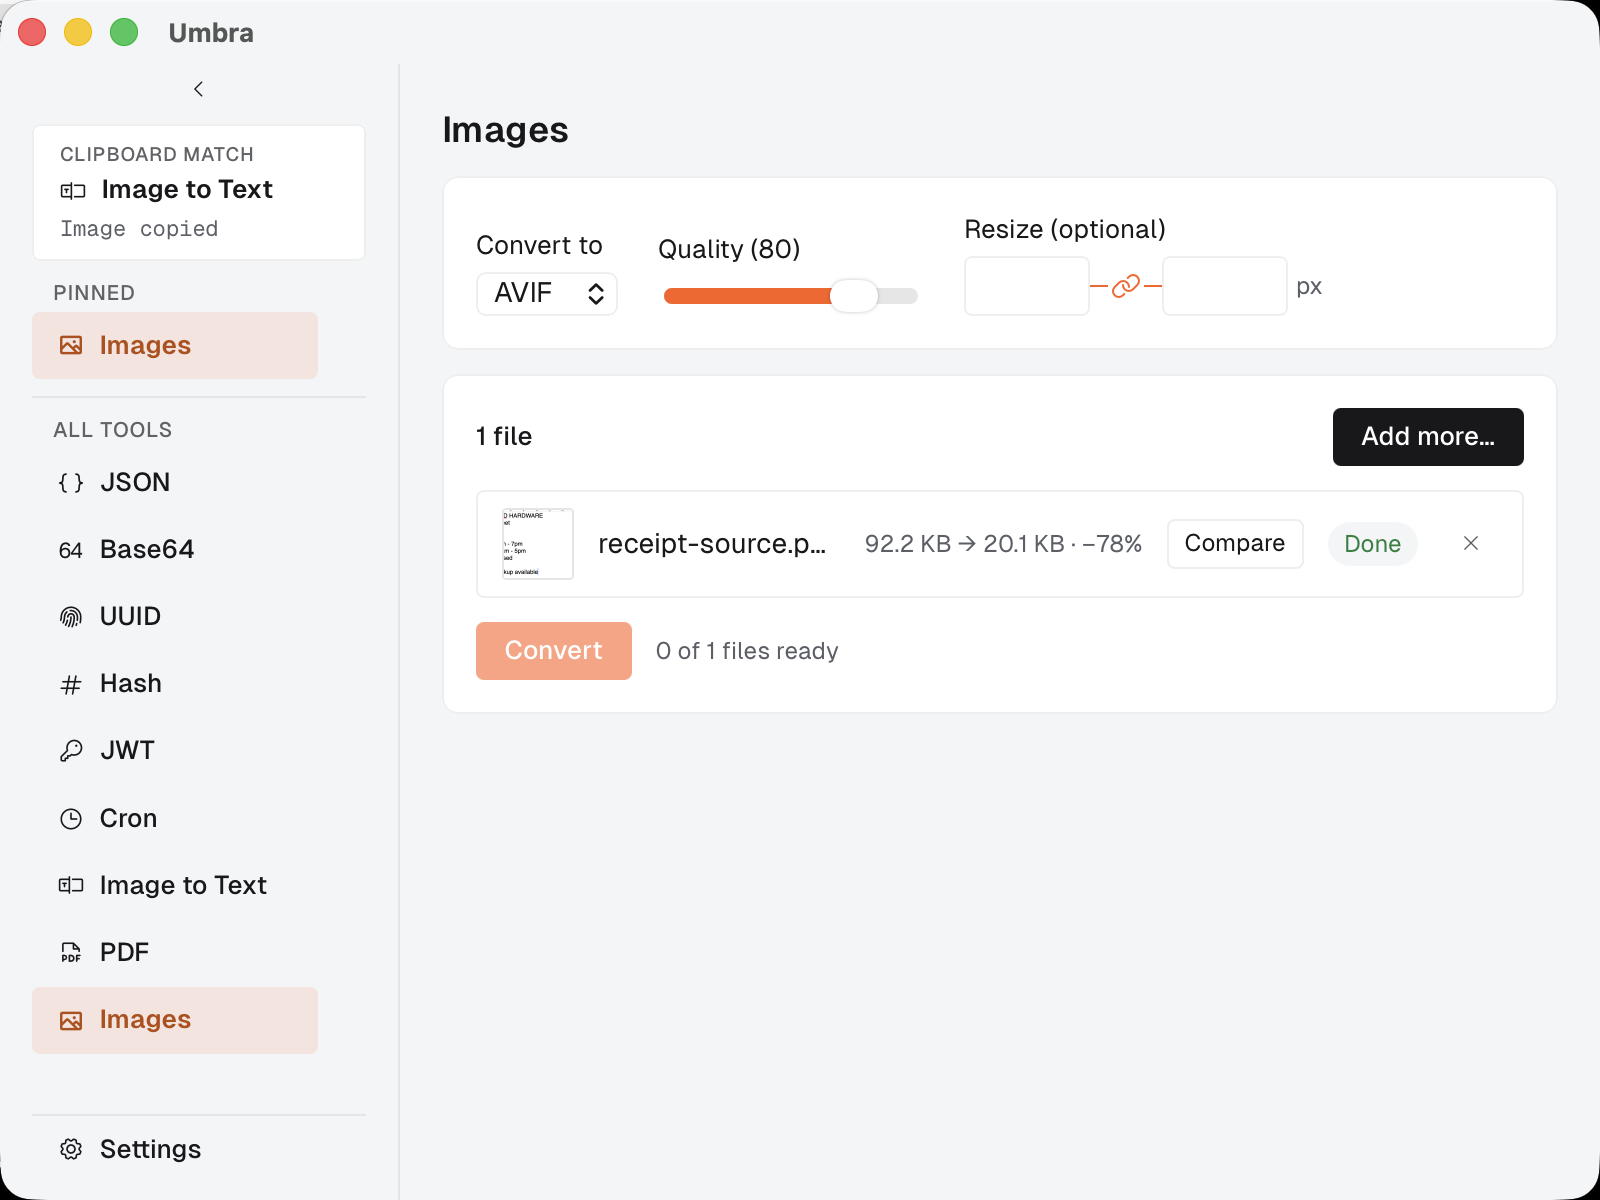Viewport: 1600px width, 1200px height.
Task: Click the pinned Images picture icon
Action: click(71, 345)
